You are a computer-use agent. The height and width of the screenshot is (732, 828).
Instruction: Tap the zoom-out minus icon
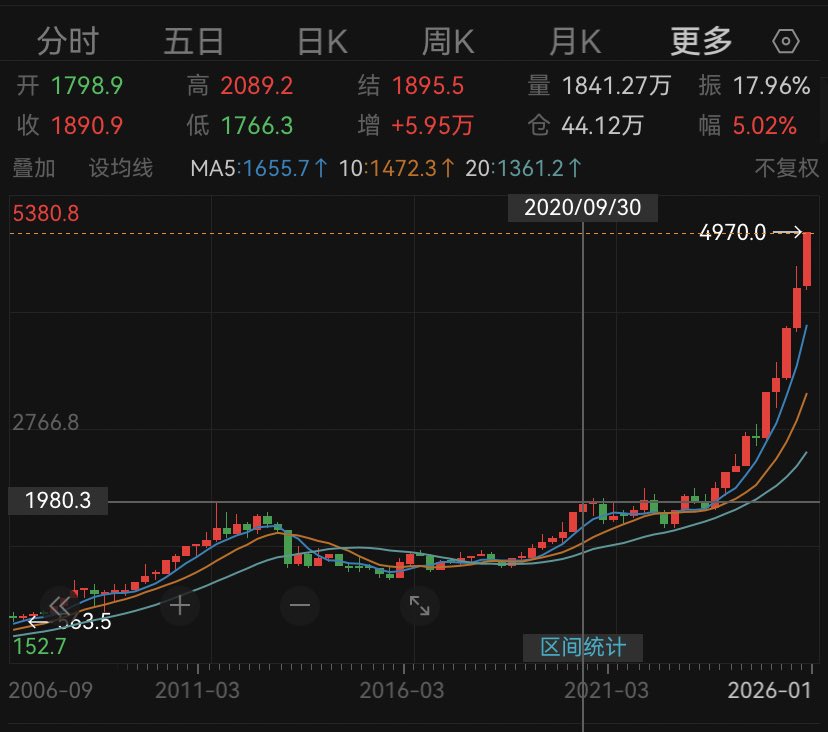click(299, 605)
